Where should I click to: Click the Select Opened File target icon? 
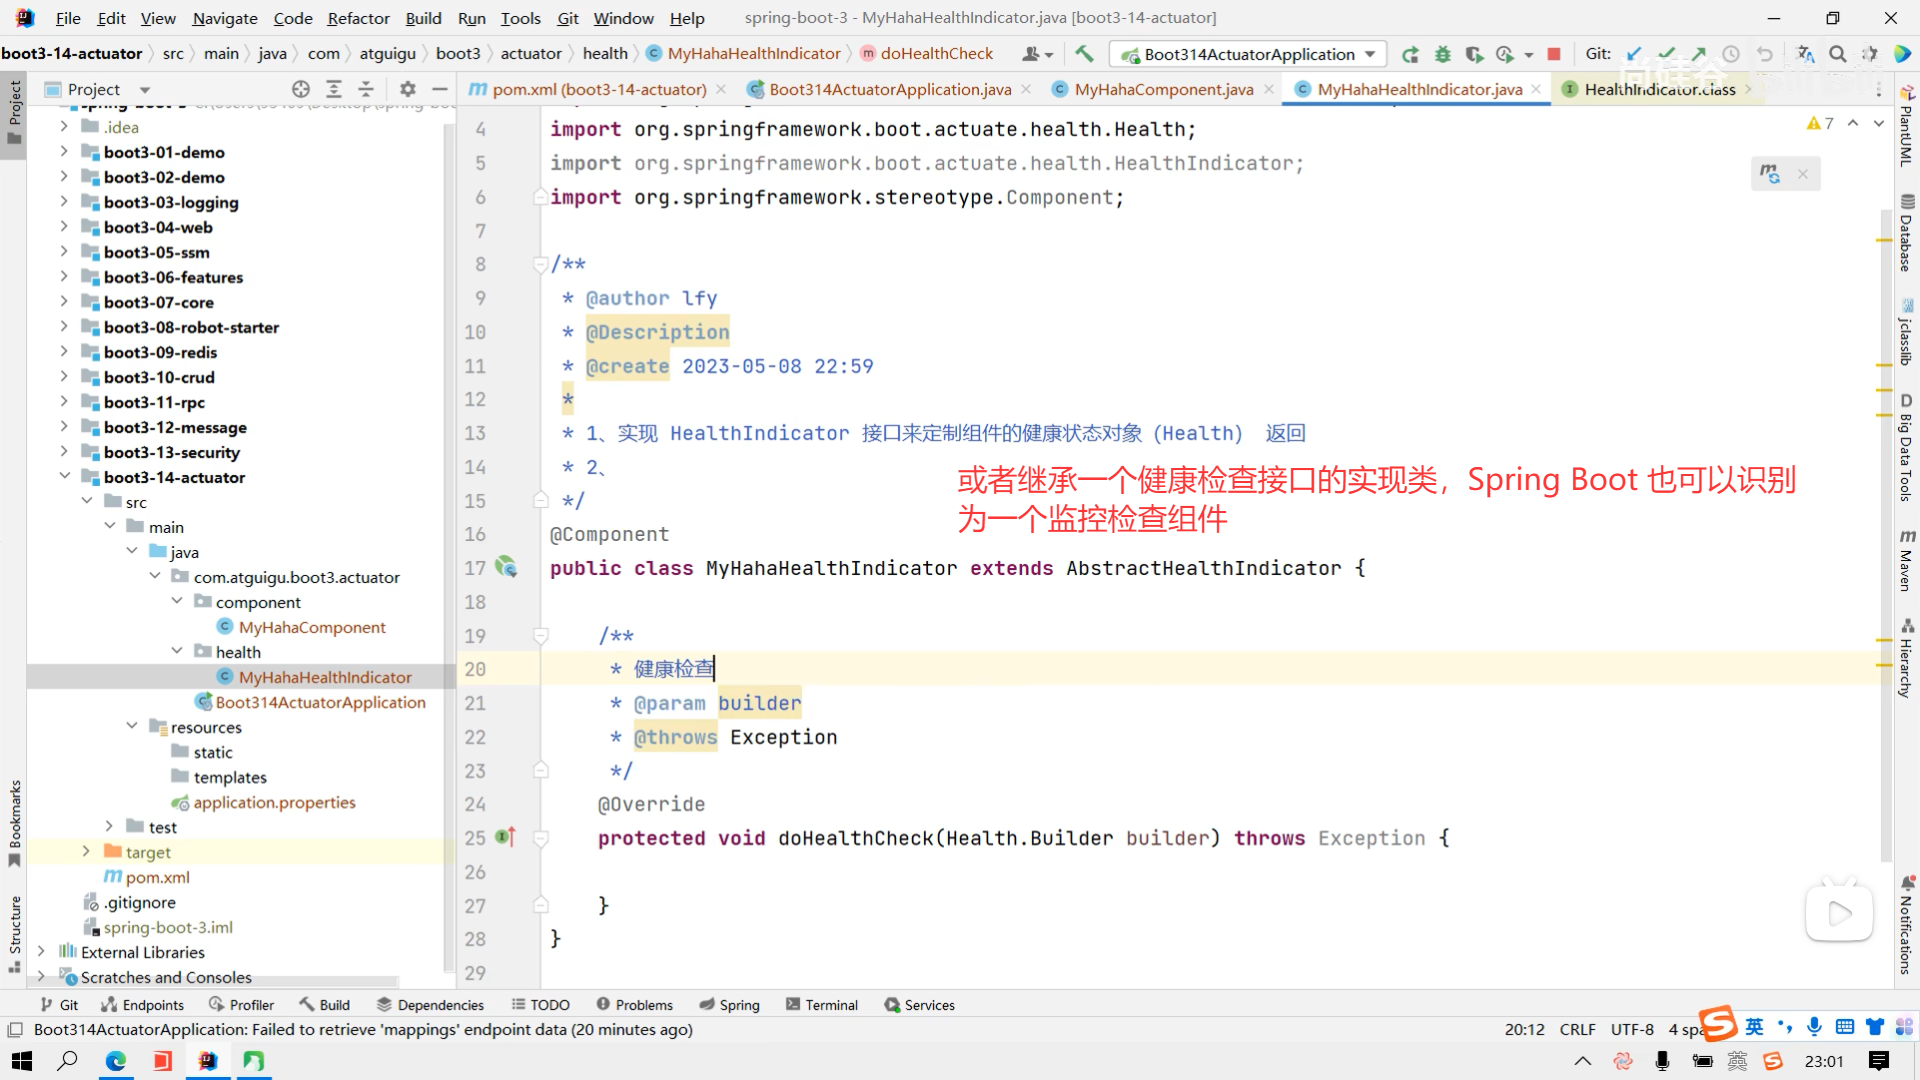click(300, 89)
